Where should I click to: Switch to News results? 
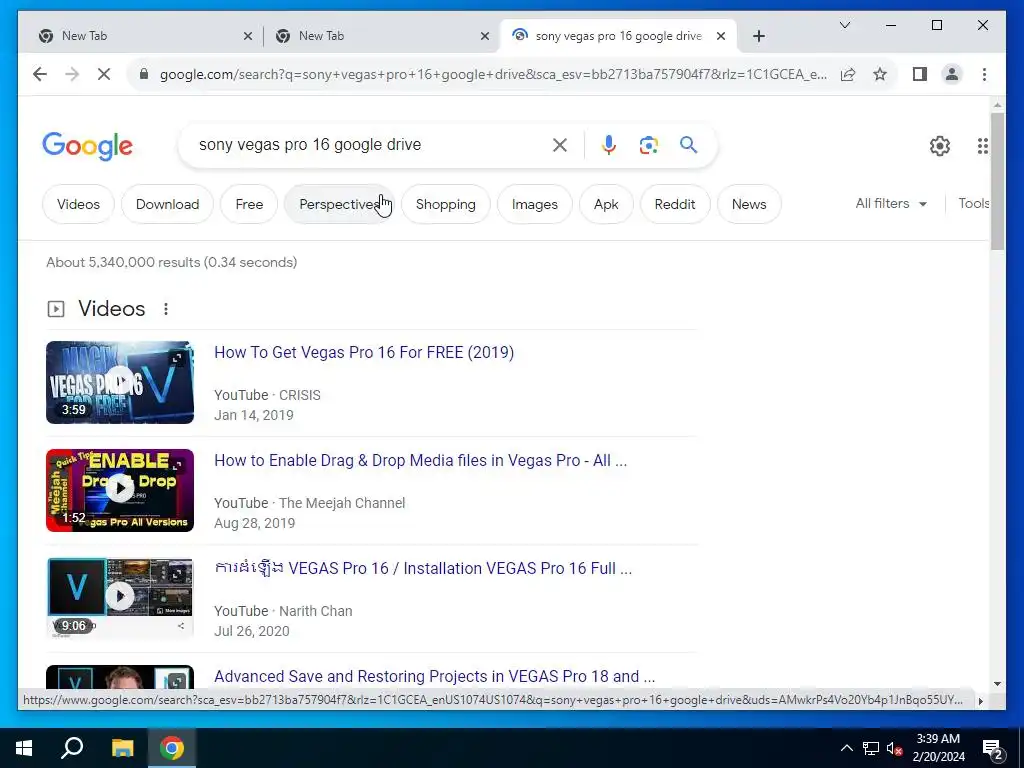(x=748, y=204)
